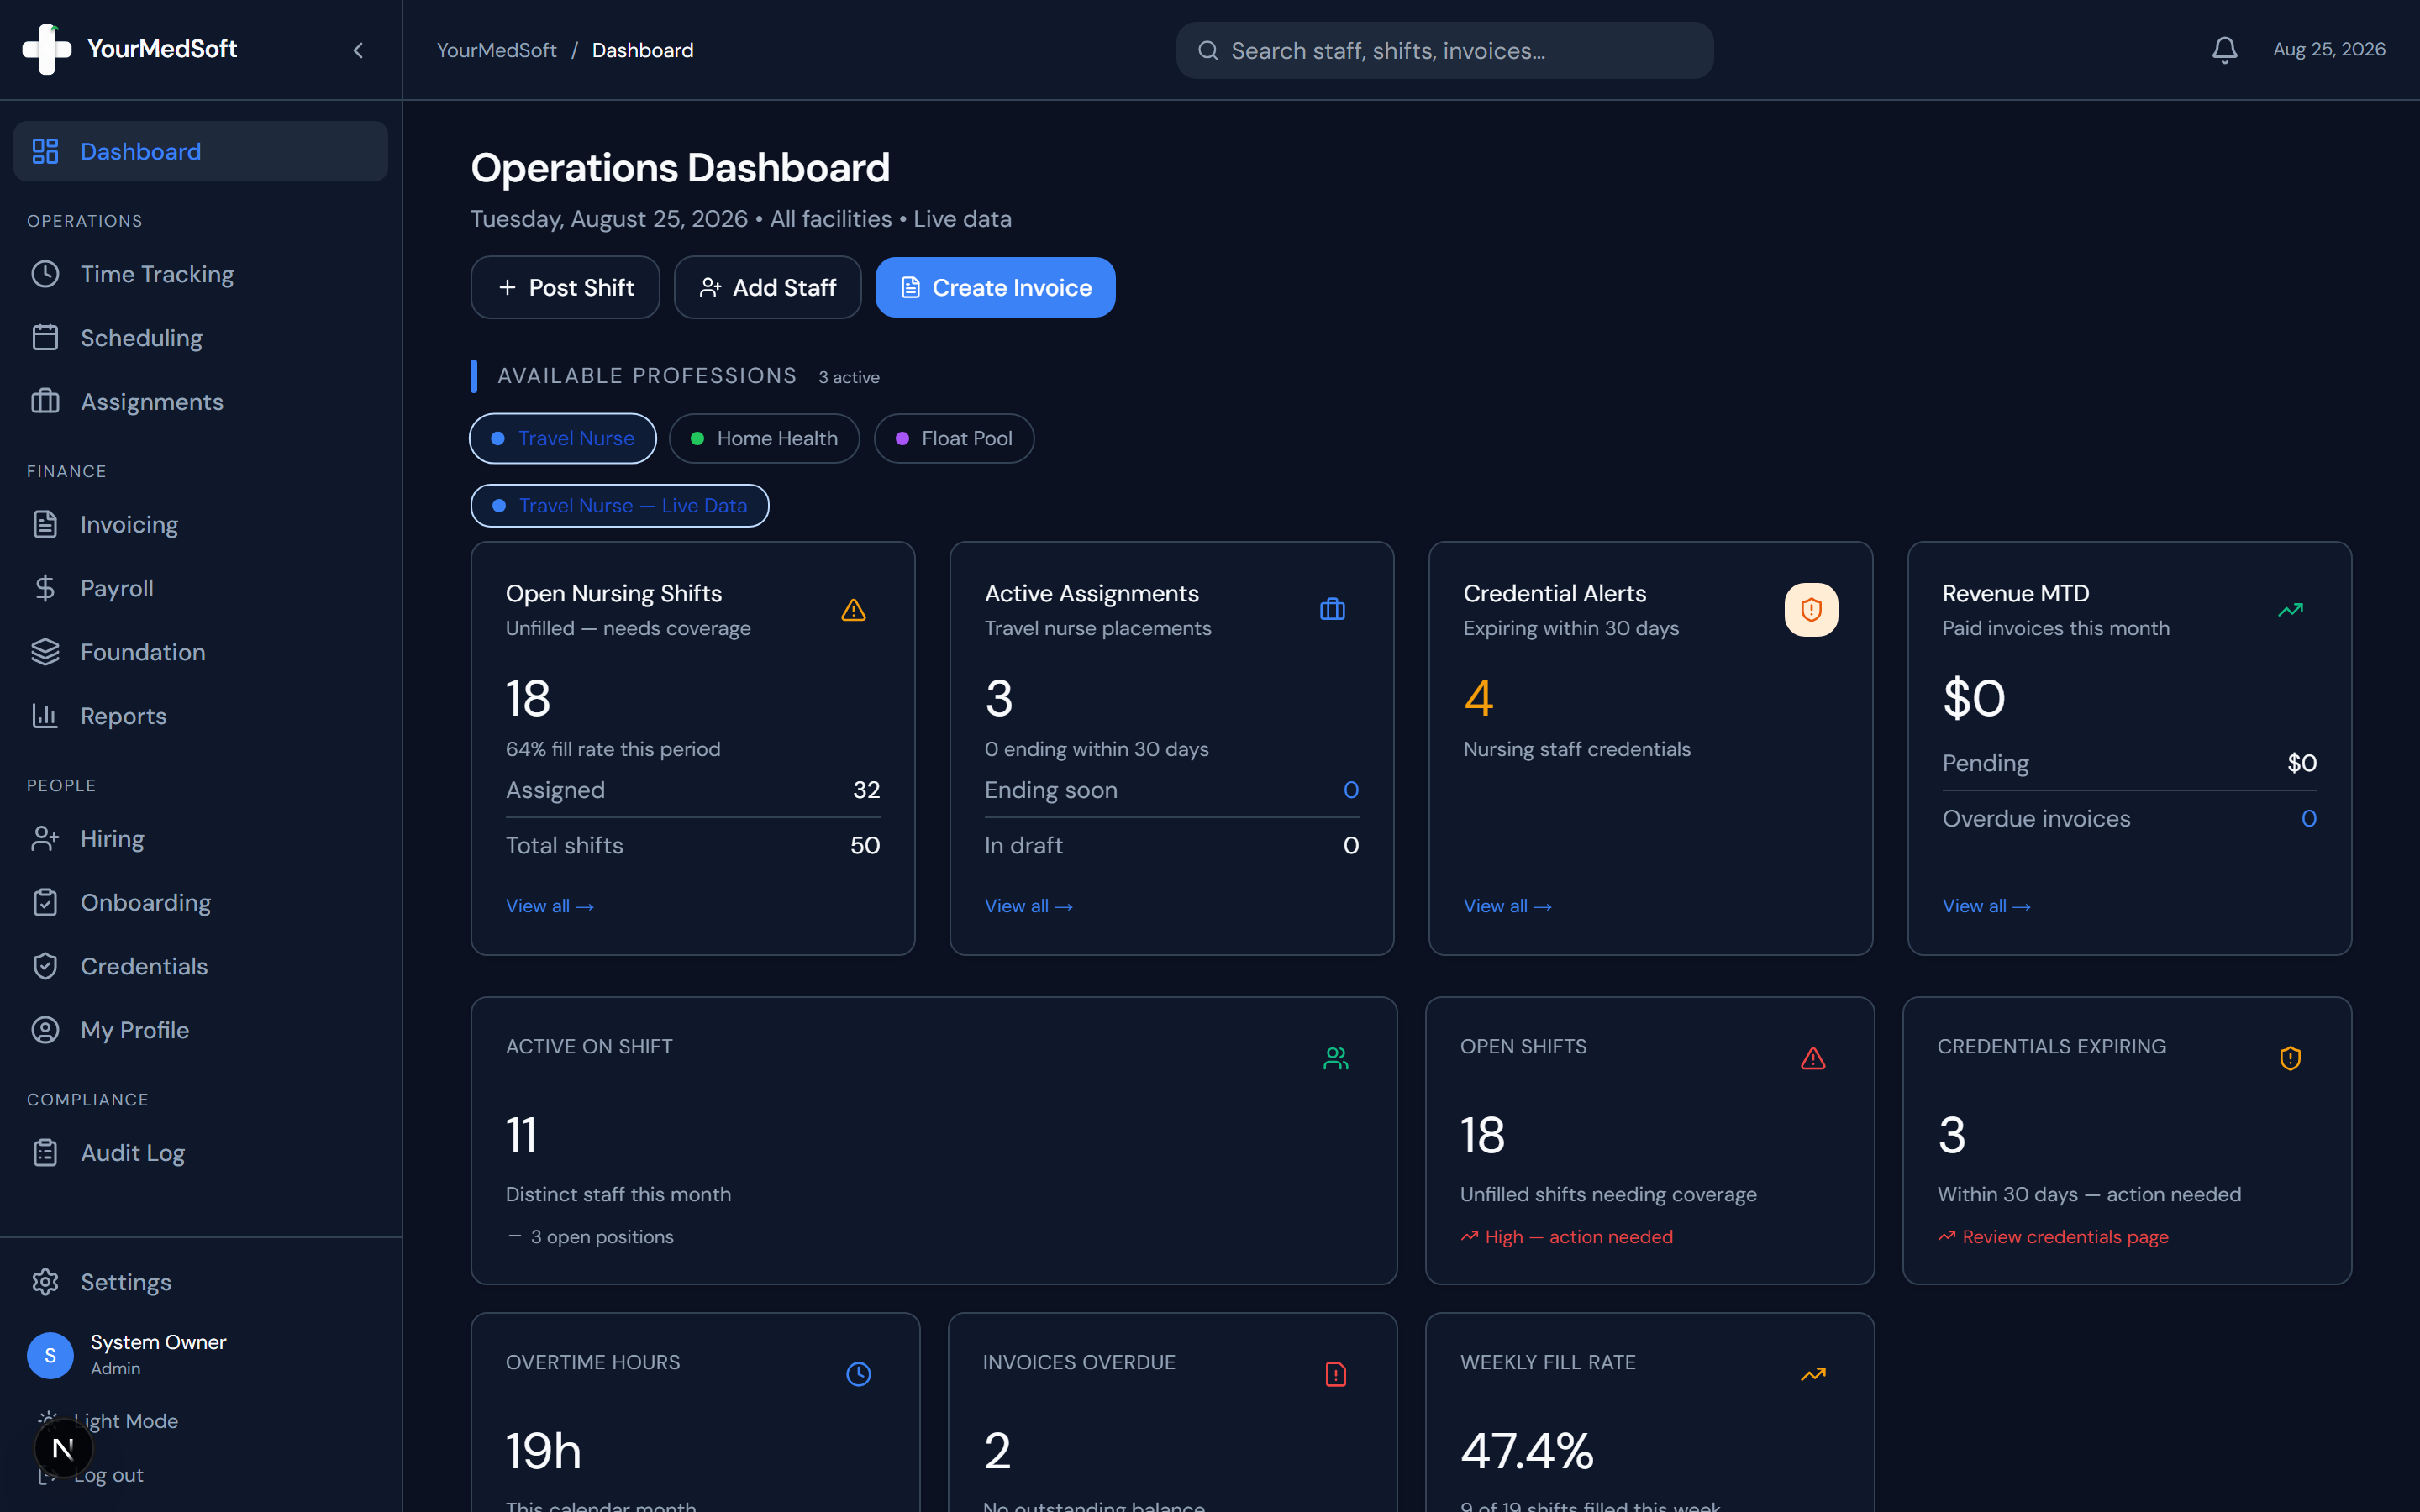Click the Aug 25, 2026 date
The width and height of the screenshot is (2420, 1512).
click(2329, 50)
